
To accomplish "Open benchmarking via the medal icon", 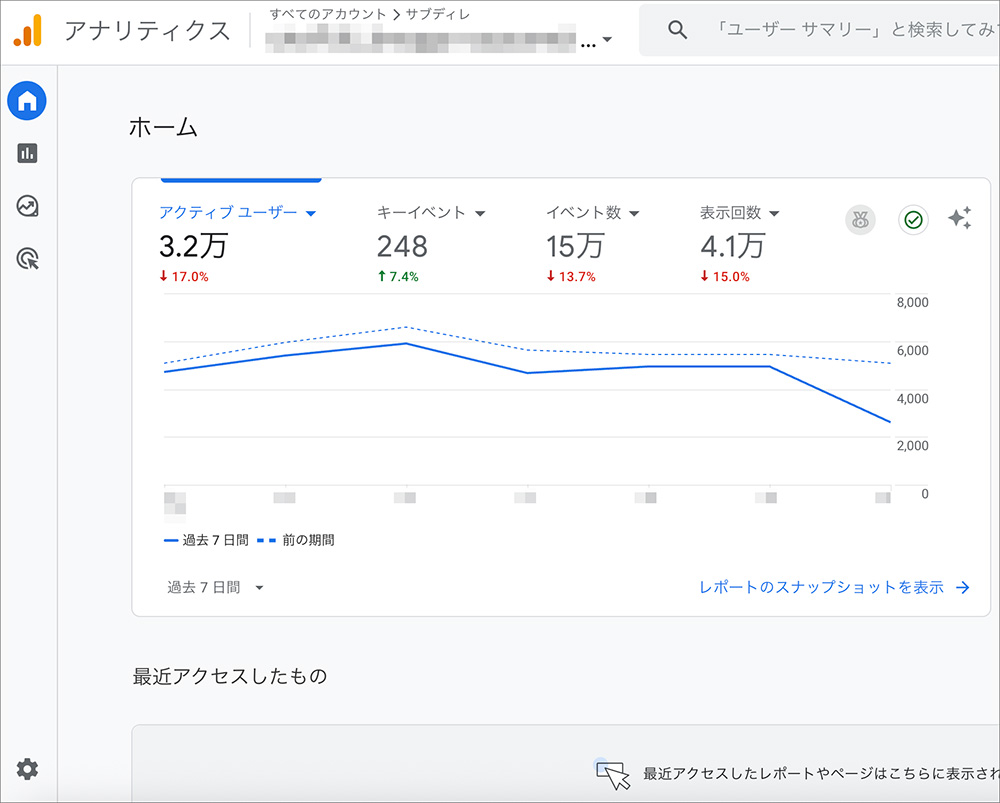I will (x=860, y=219).
